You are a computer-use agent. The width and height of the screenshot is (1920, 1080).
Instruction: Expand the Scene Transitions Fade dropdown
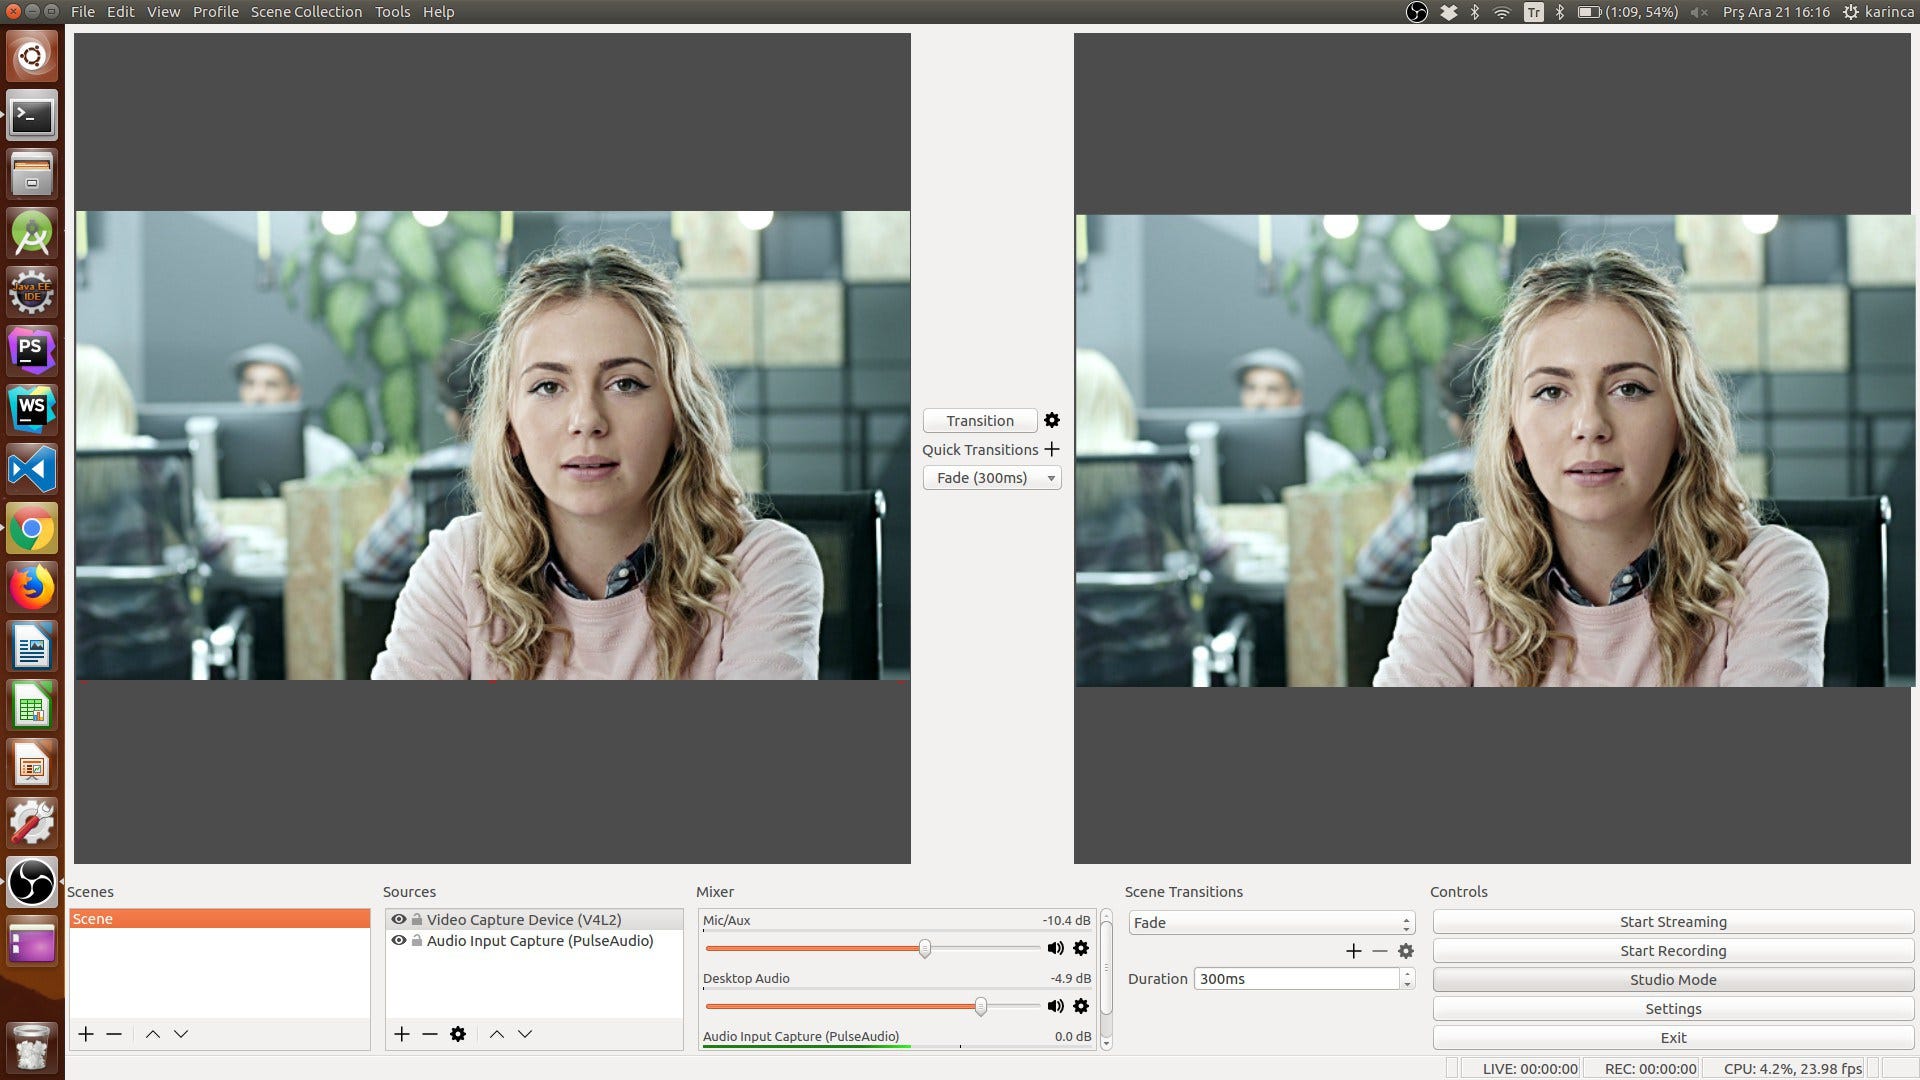pos(1271,923)
